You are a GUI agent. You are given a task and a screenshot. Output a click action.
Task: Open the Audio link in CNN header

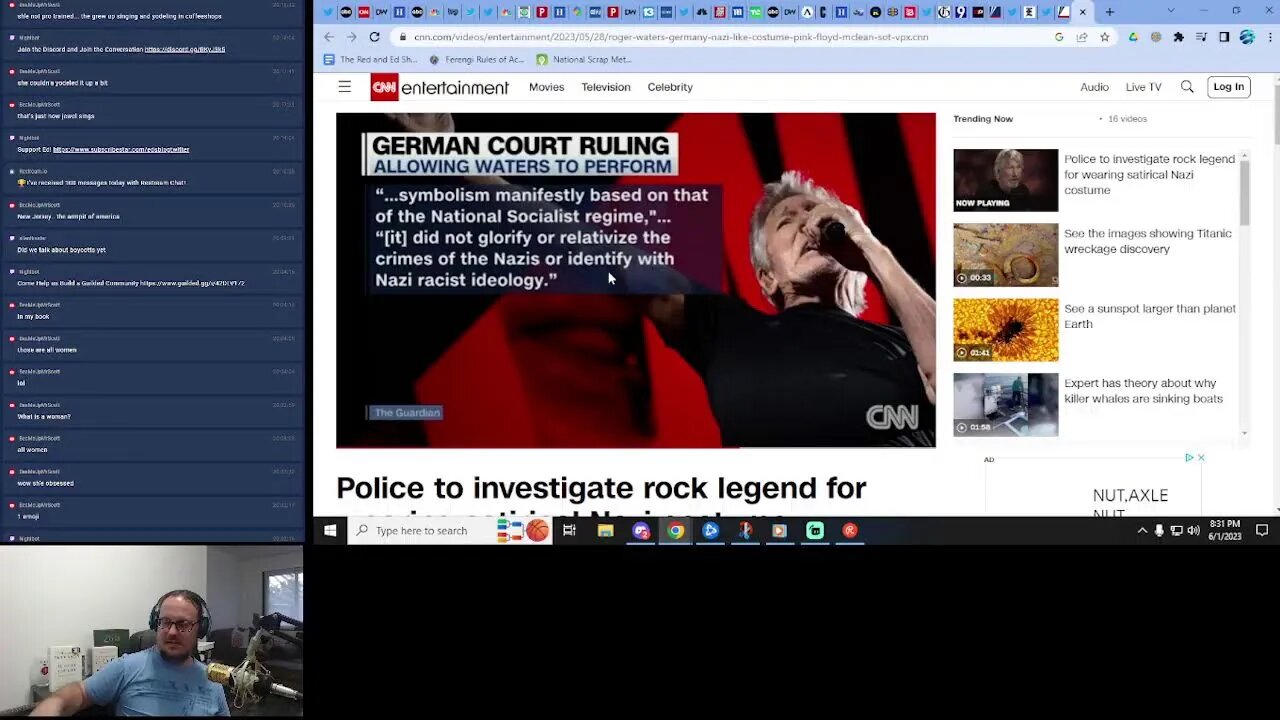(x=1094, y=87)
